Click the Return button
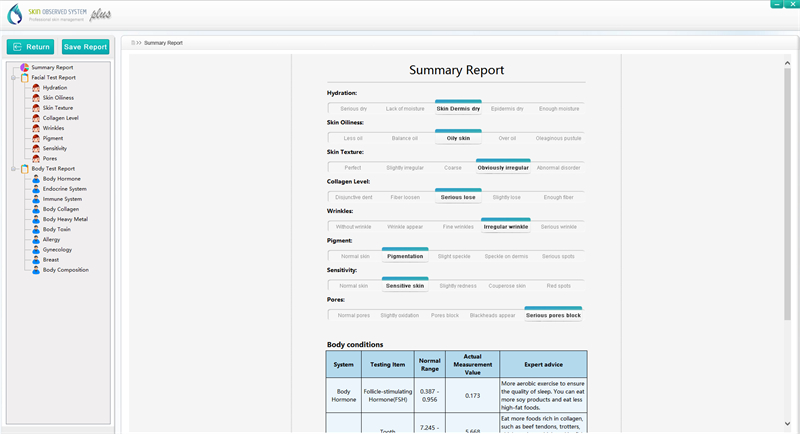 tap(31, 47)
